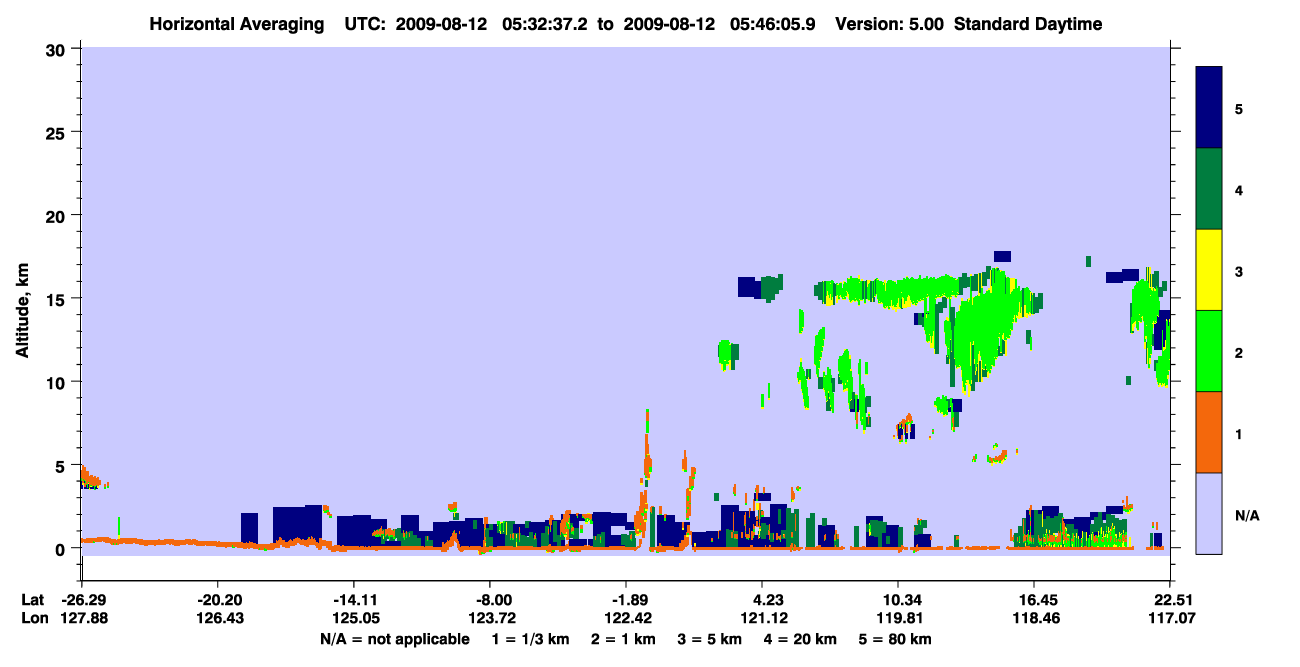Click longitude value 119.81
Image resolution: width=1300 pixels, height=667 pixels.
pos(899,618)
